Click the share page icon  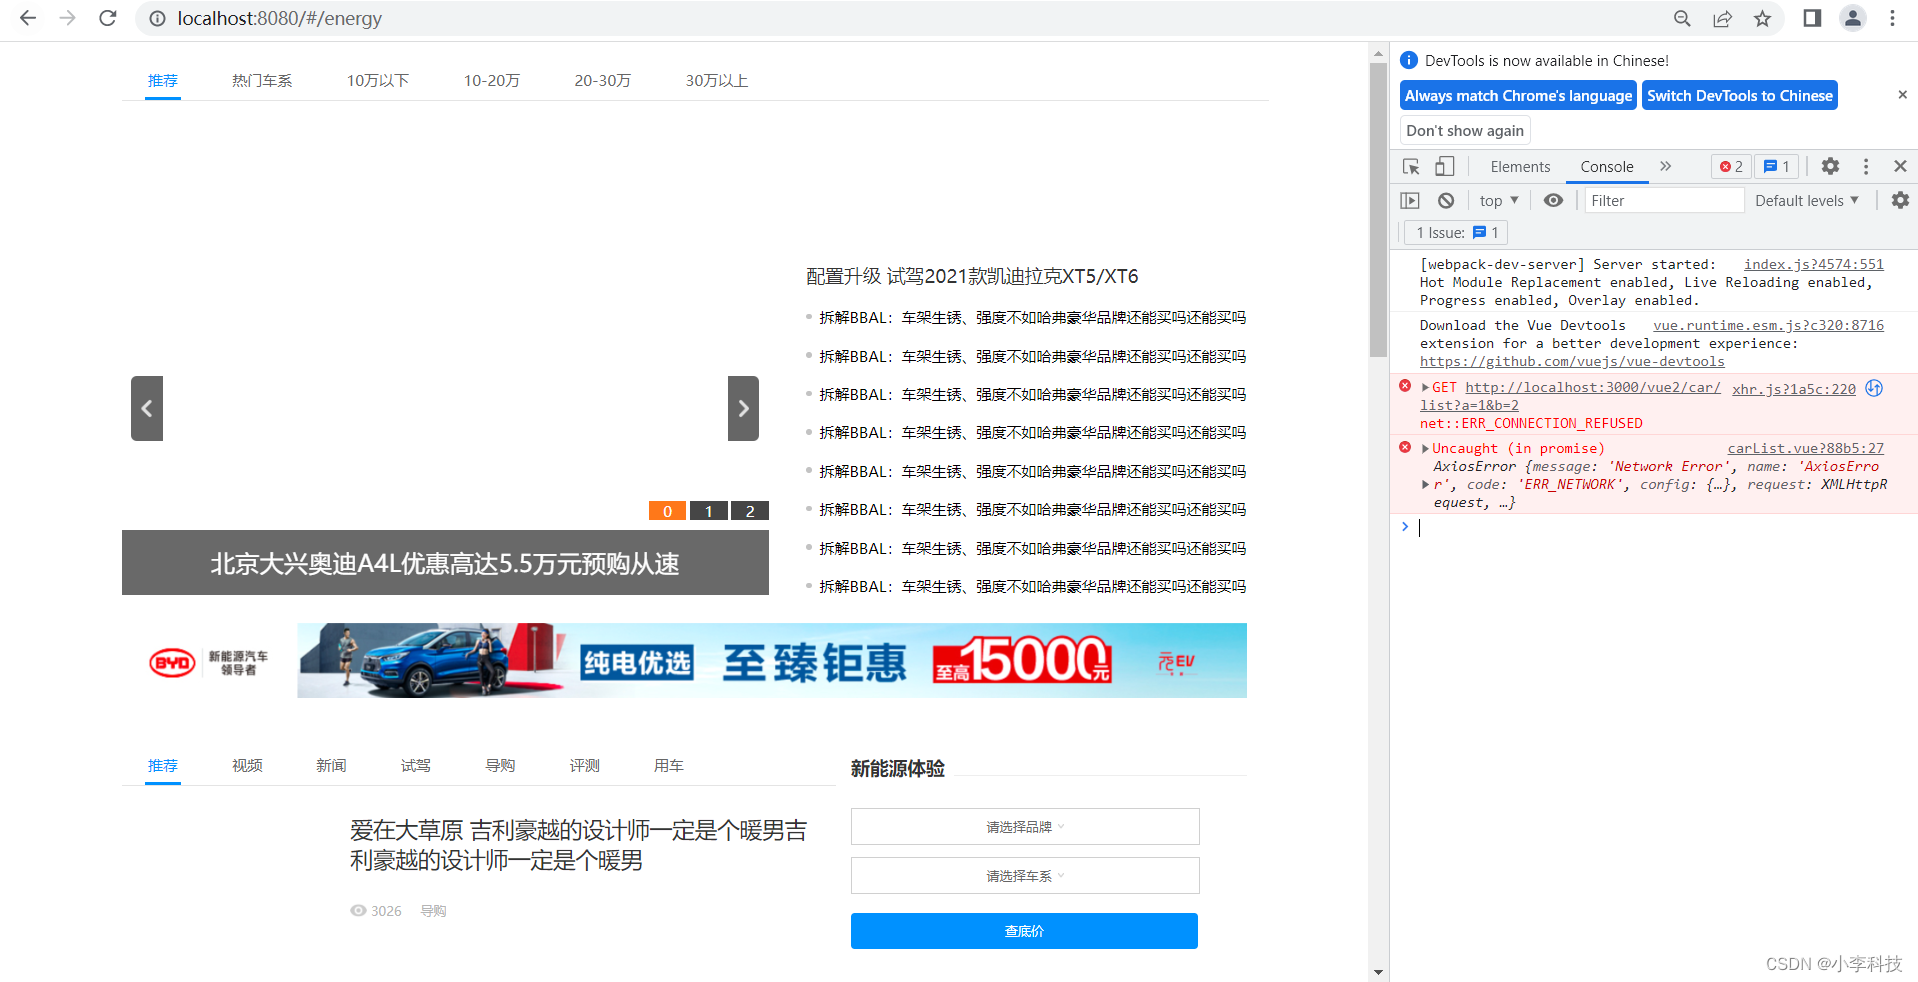(x=1722, y=18)
